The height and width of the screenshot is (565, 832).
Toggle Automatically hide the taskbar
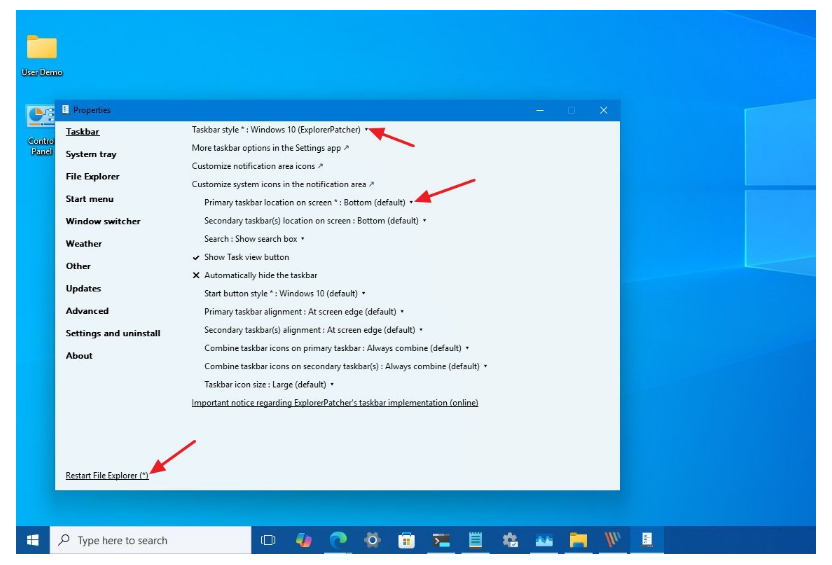260,275
